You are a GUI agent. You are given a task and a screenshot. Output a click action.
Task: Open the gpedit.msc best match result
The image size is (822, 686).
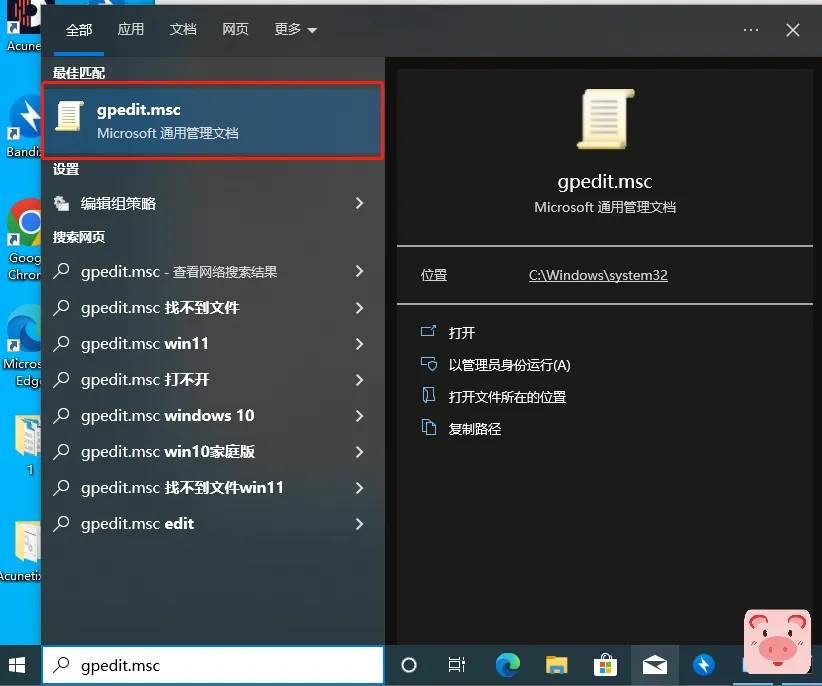click(x=213, y=121)
